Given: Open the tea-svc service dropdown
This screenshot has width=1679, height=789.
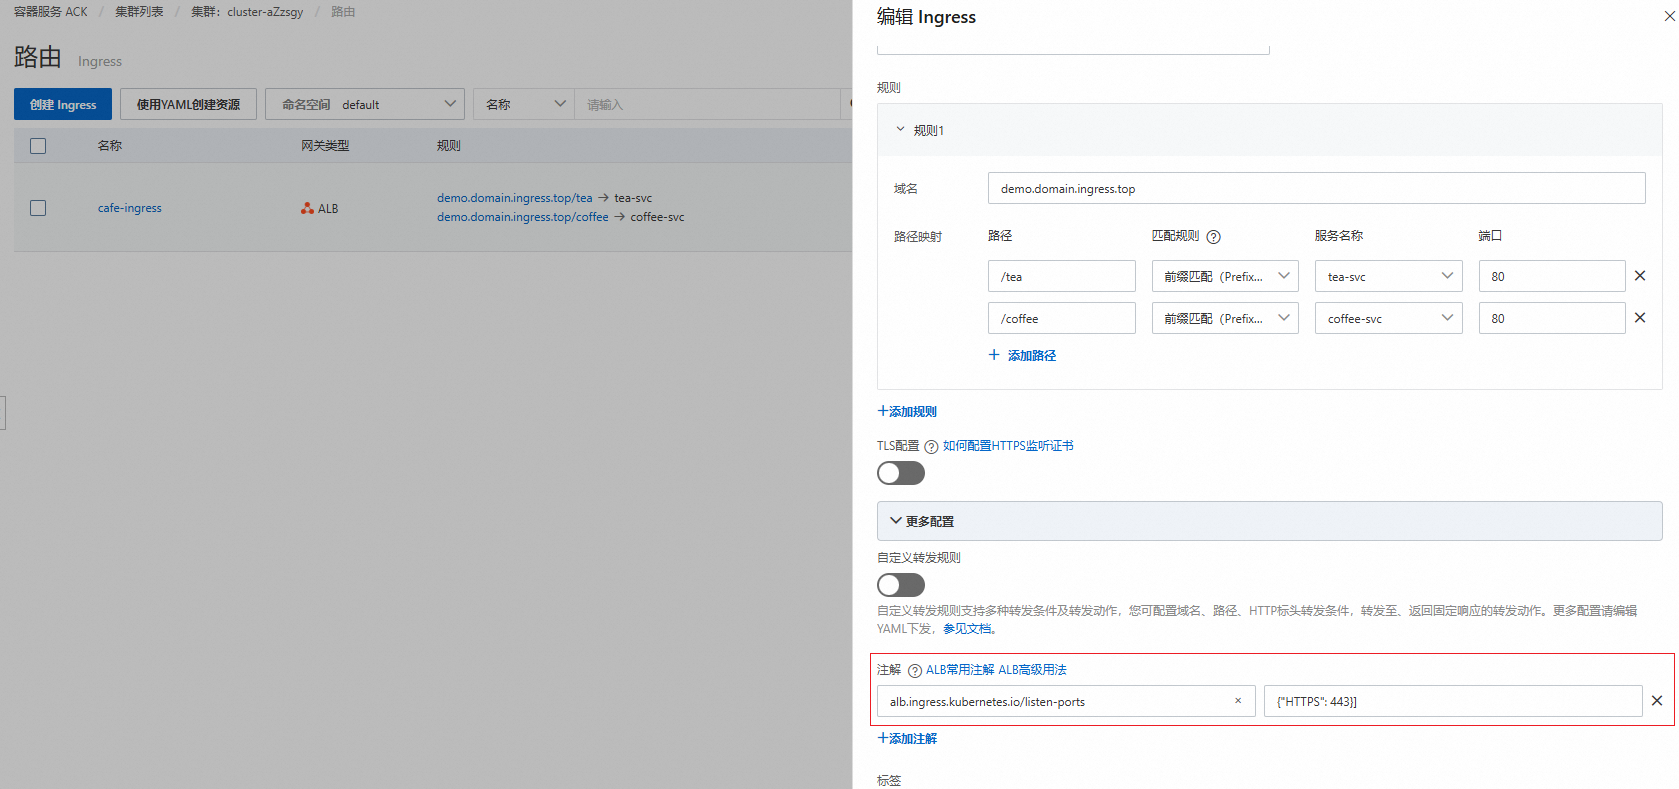Looking at the screenshot, I should [1388, 276].
